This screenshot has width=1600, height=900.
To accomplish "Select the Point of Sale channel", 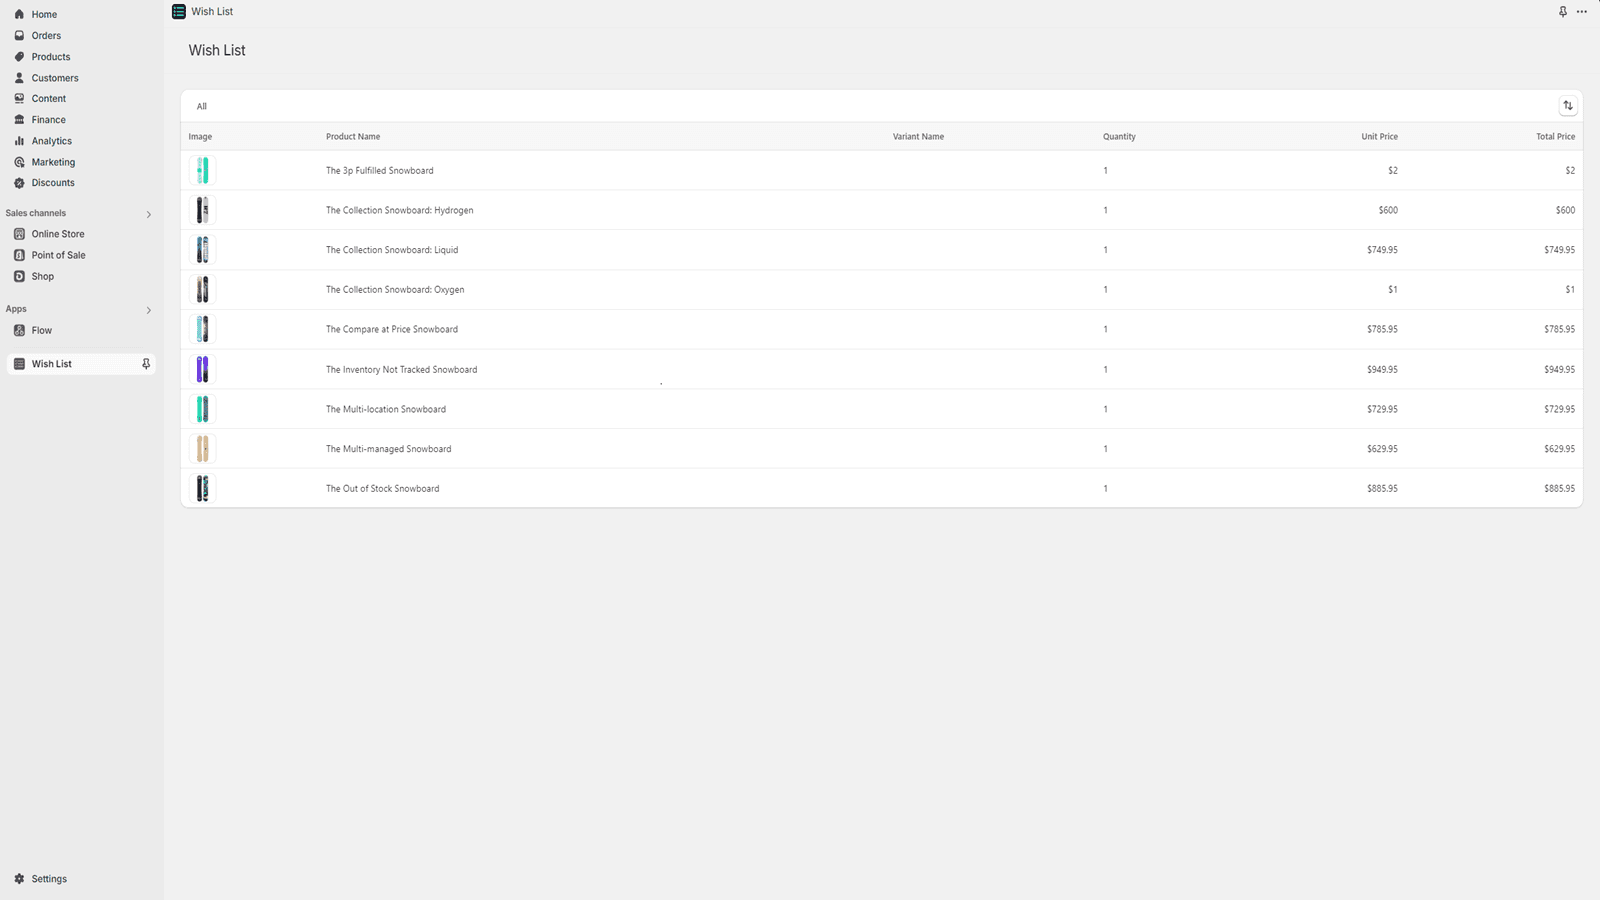I will 57,254.
